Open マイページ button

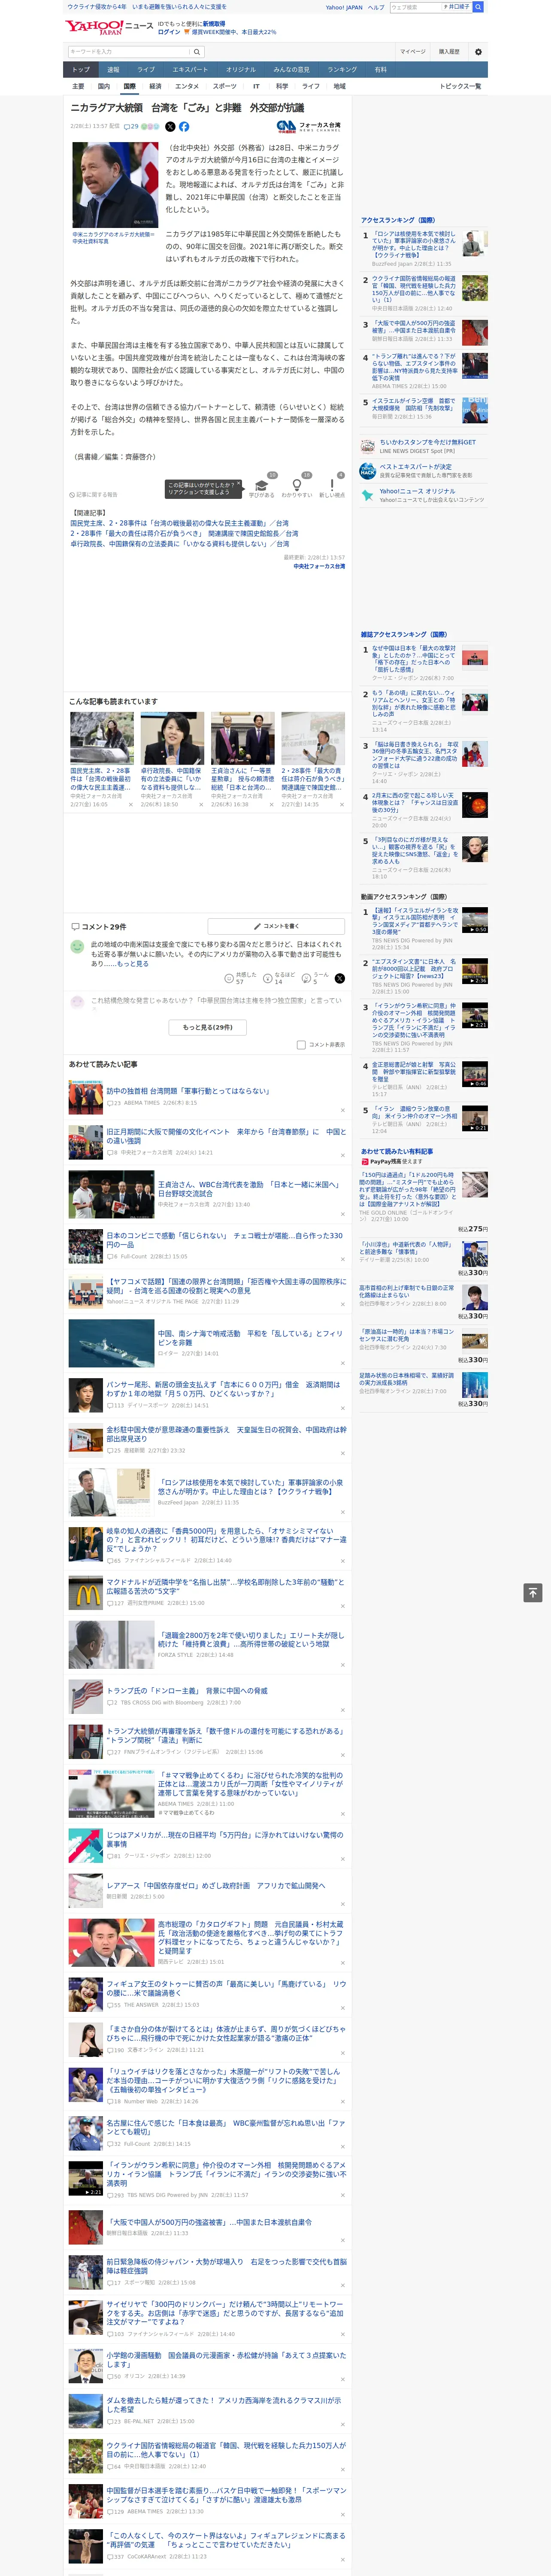coord(413,52)
